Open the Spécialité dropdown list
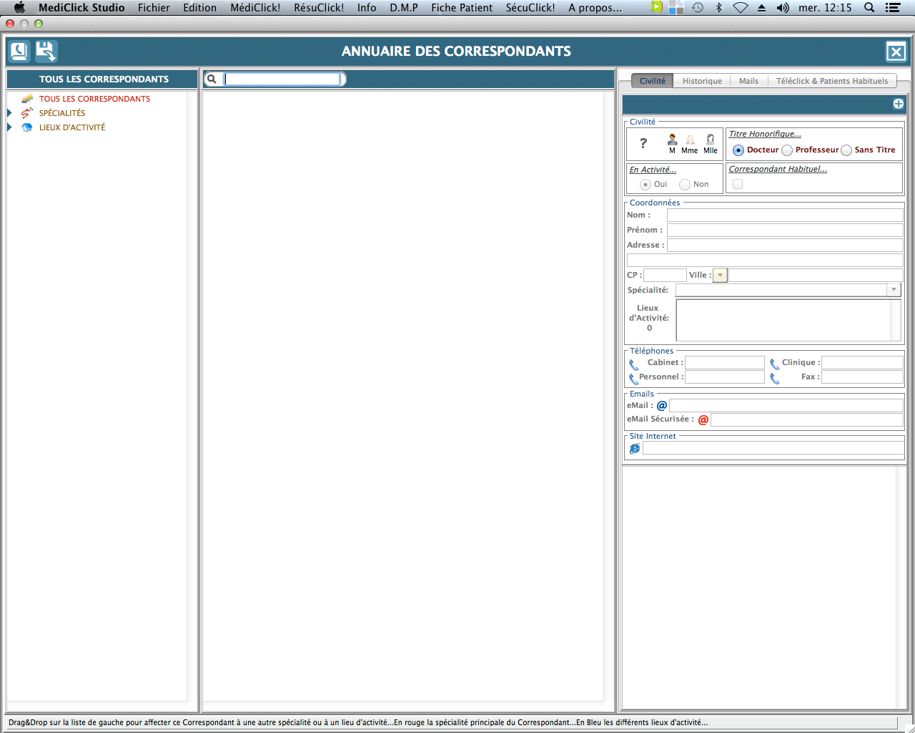Screen dimensions: 915x733 [893, 290]
